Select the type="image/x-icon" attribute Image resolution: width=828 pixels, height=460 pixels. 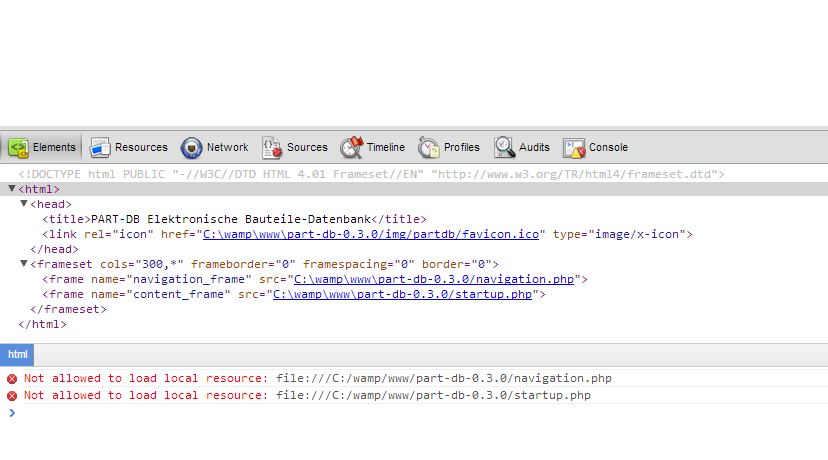[x=619, y=234]
